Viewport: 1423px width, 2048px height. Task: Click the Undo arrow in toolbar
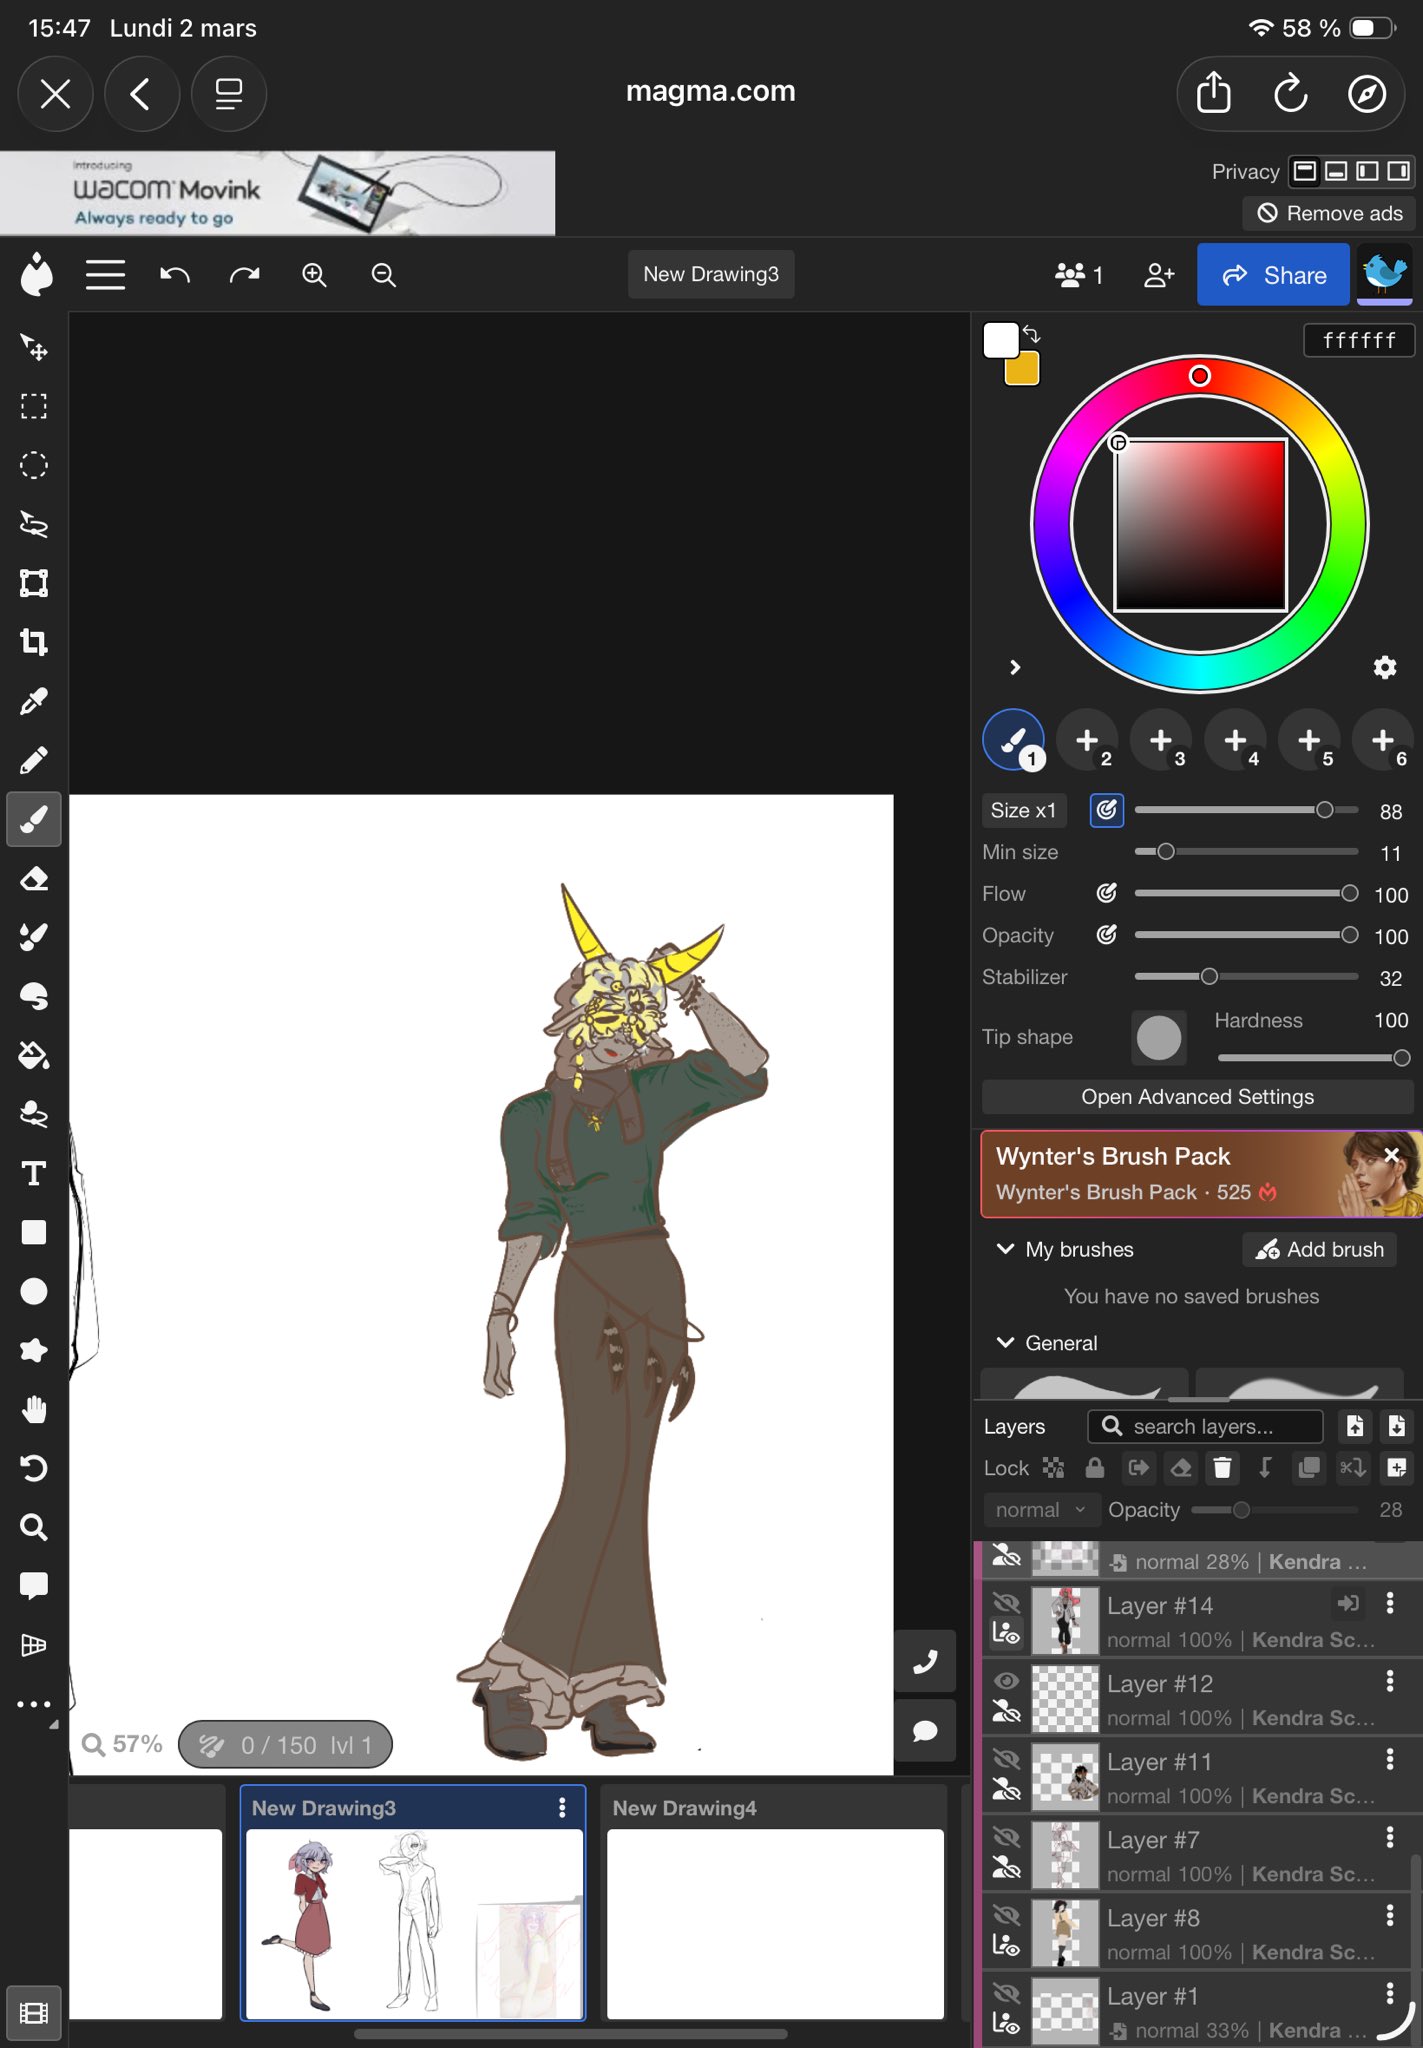(175, 275)
